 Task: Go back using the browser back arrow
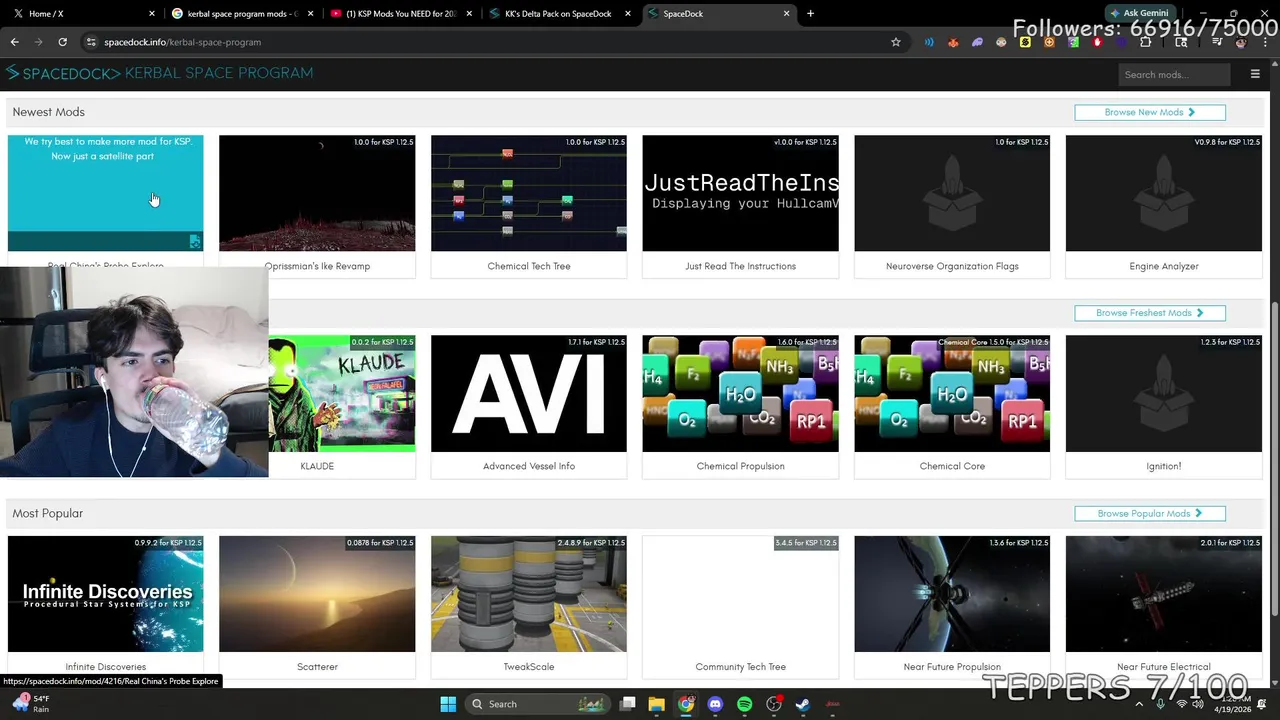15,42
